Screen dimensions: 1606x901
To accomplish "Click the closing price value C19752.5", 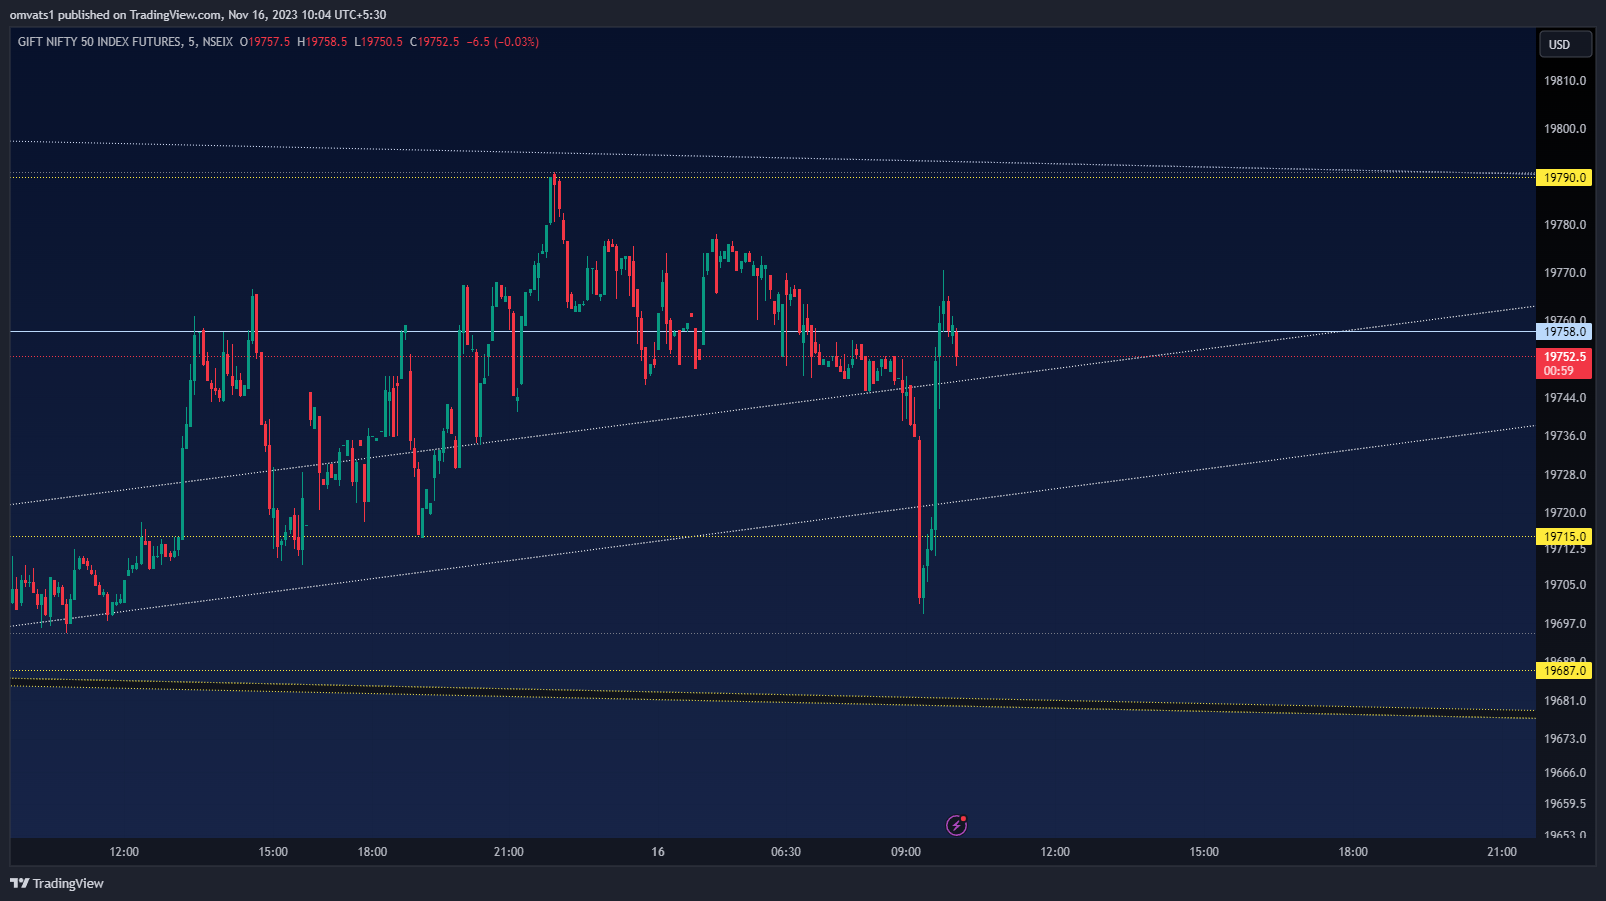I will (x=435, y=42).
